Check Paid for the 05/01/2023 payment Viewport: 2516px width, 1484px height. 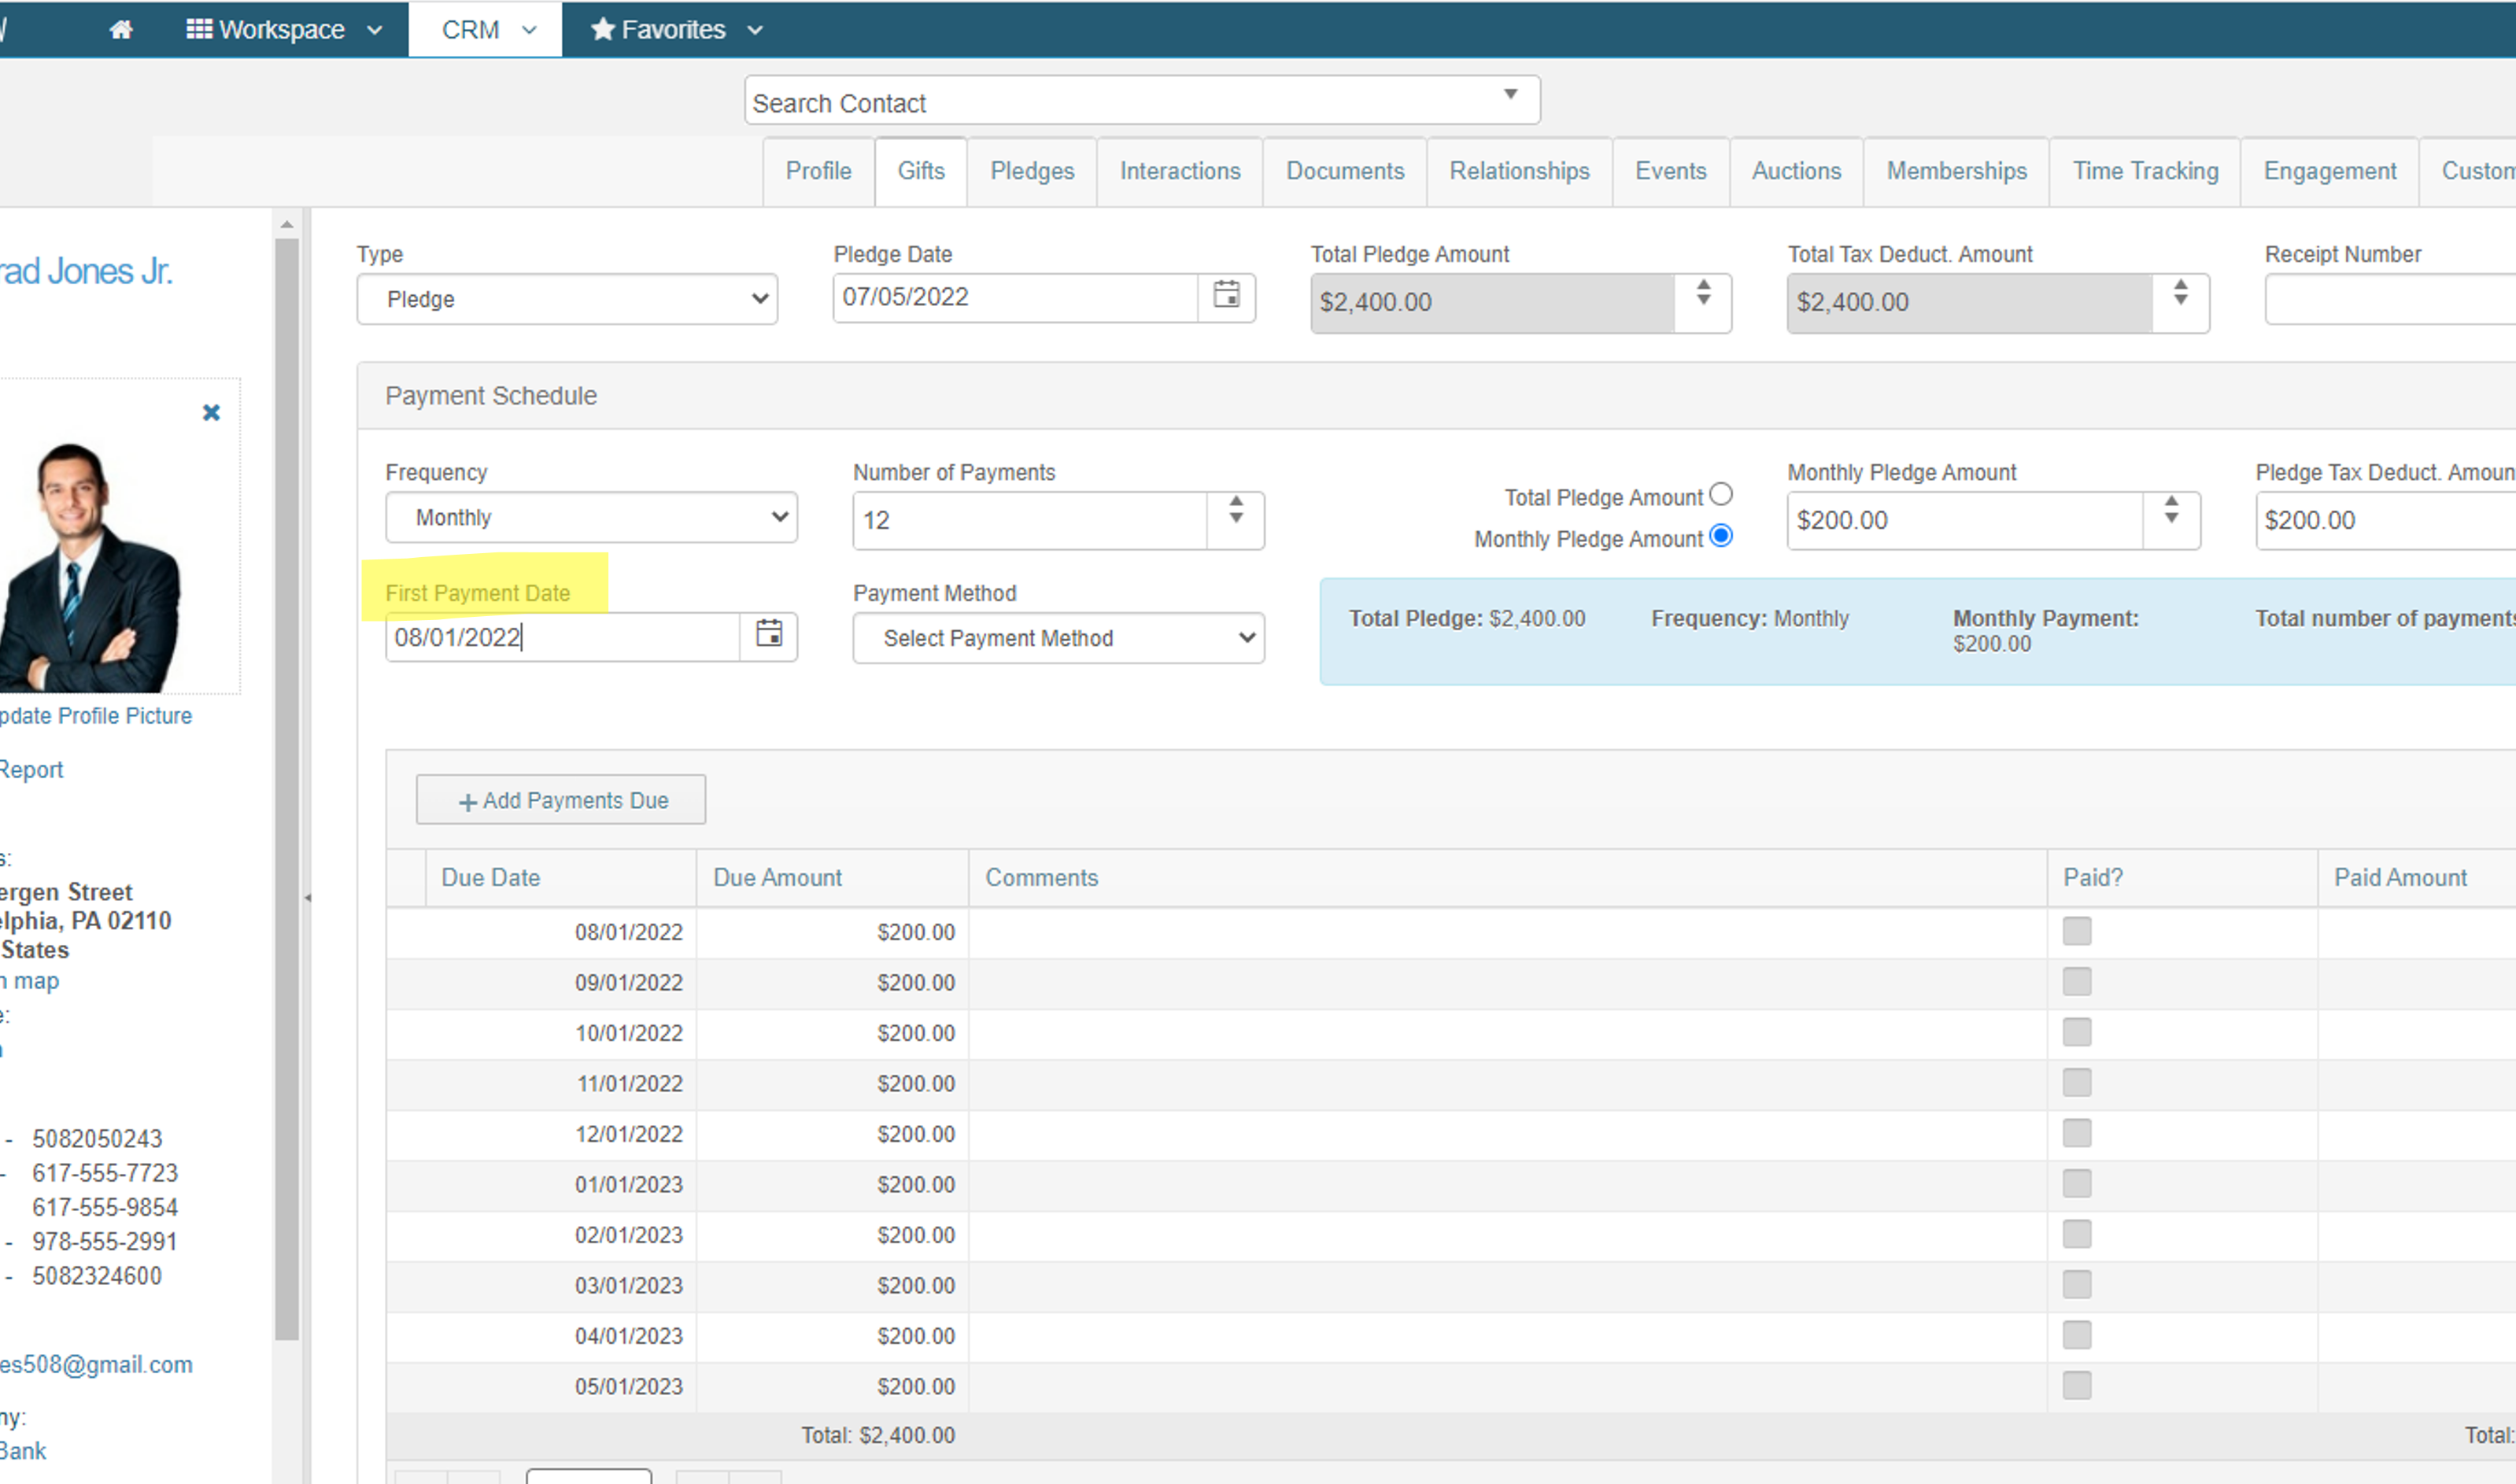[2076, 1386]
